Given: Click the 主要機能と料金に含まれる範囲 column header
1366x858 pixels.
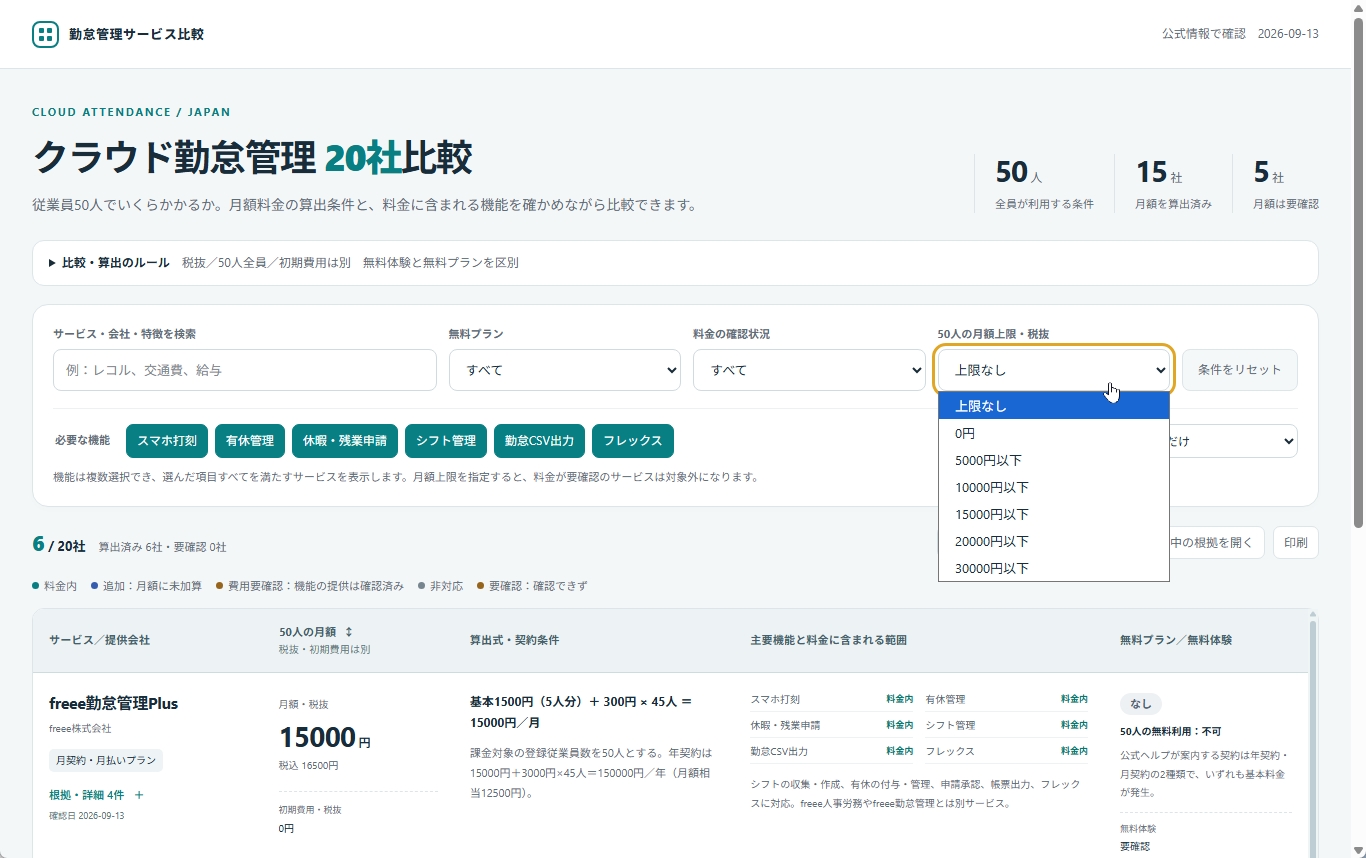Looking at the screenshot, I should point(829,640).
